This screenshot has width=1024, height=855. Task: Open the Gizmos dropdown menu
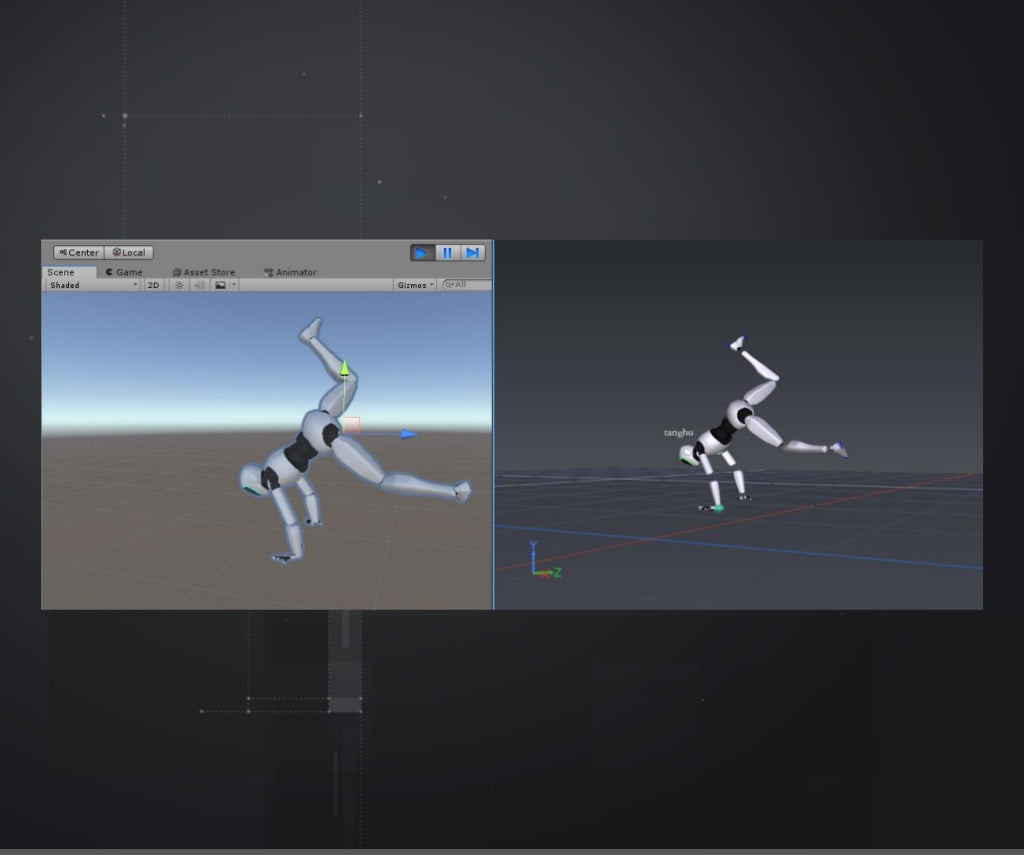coord(413,284)
